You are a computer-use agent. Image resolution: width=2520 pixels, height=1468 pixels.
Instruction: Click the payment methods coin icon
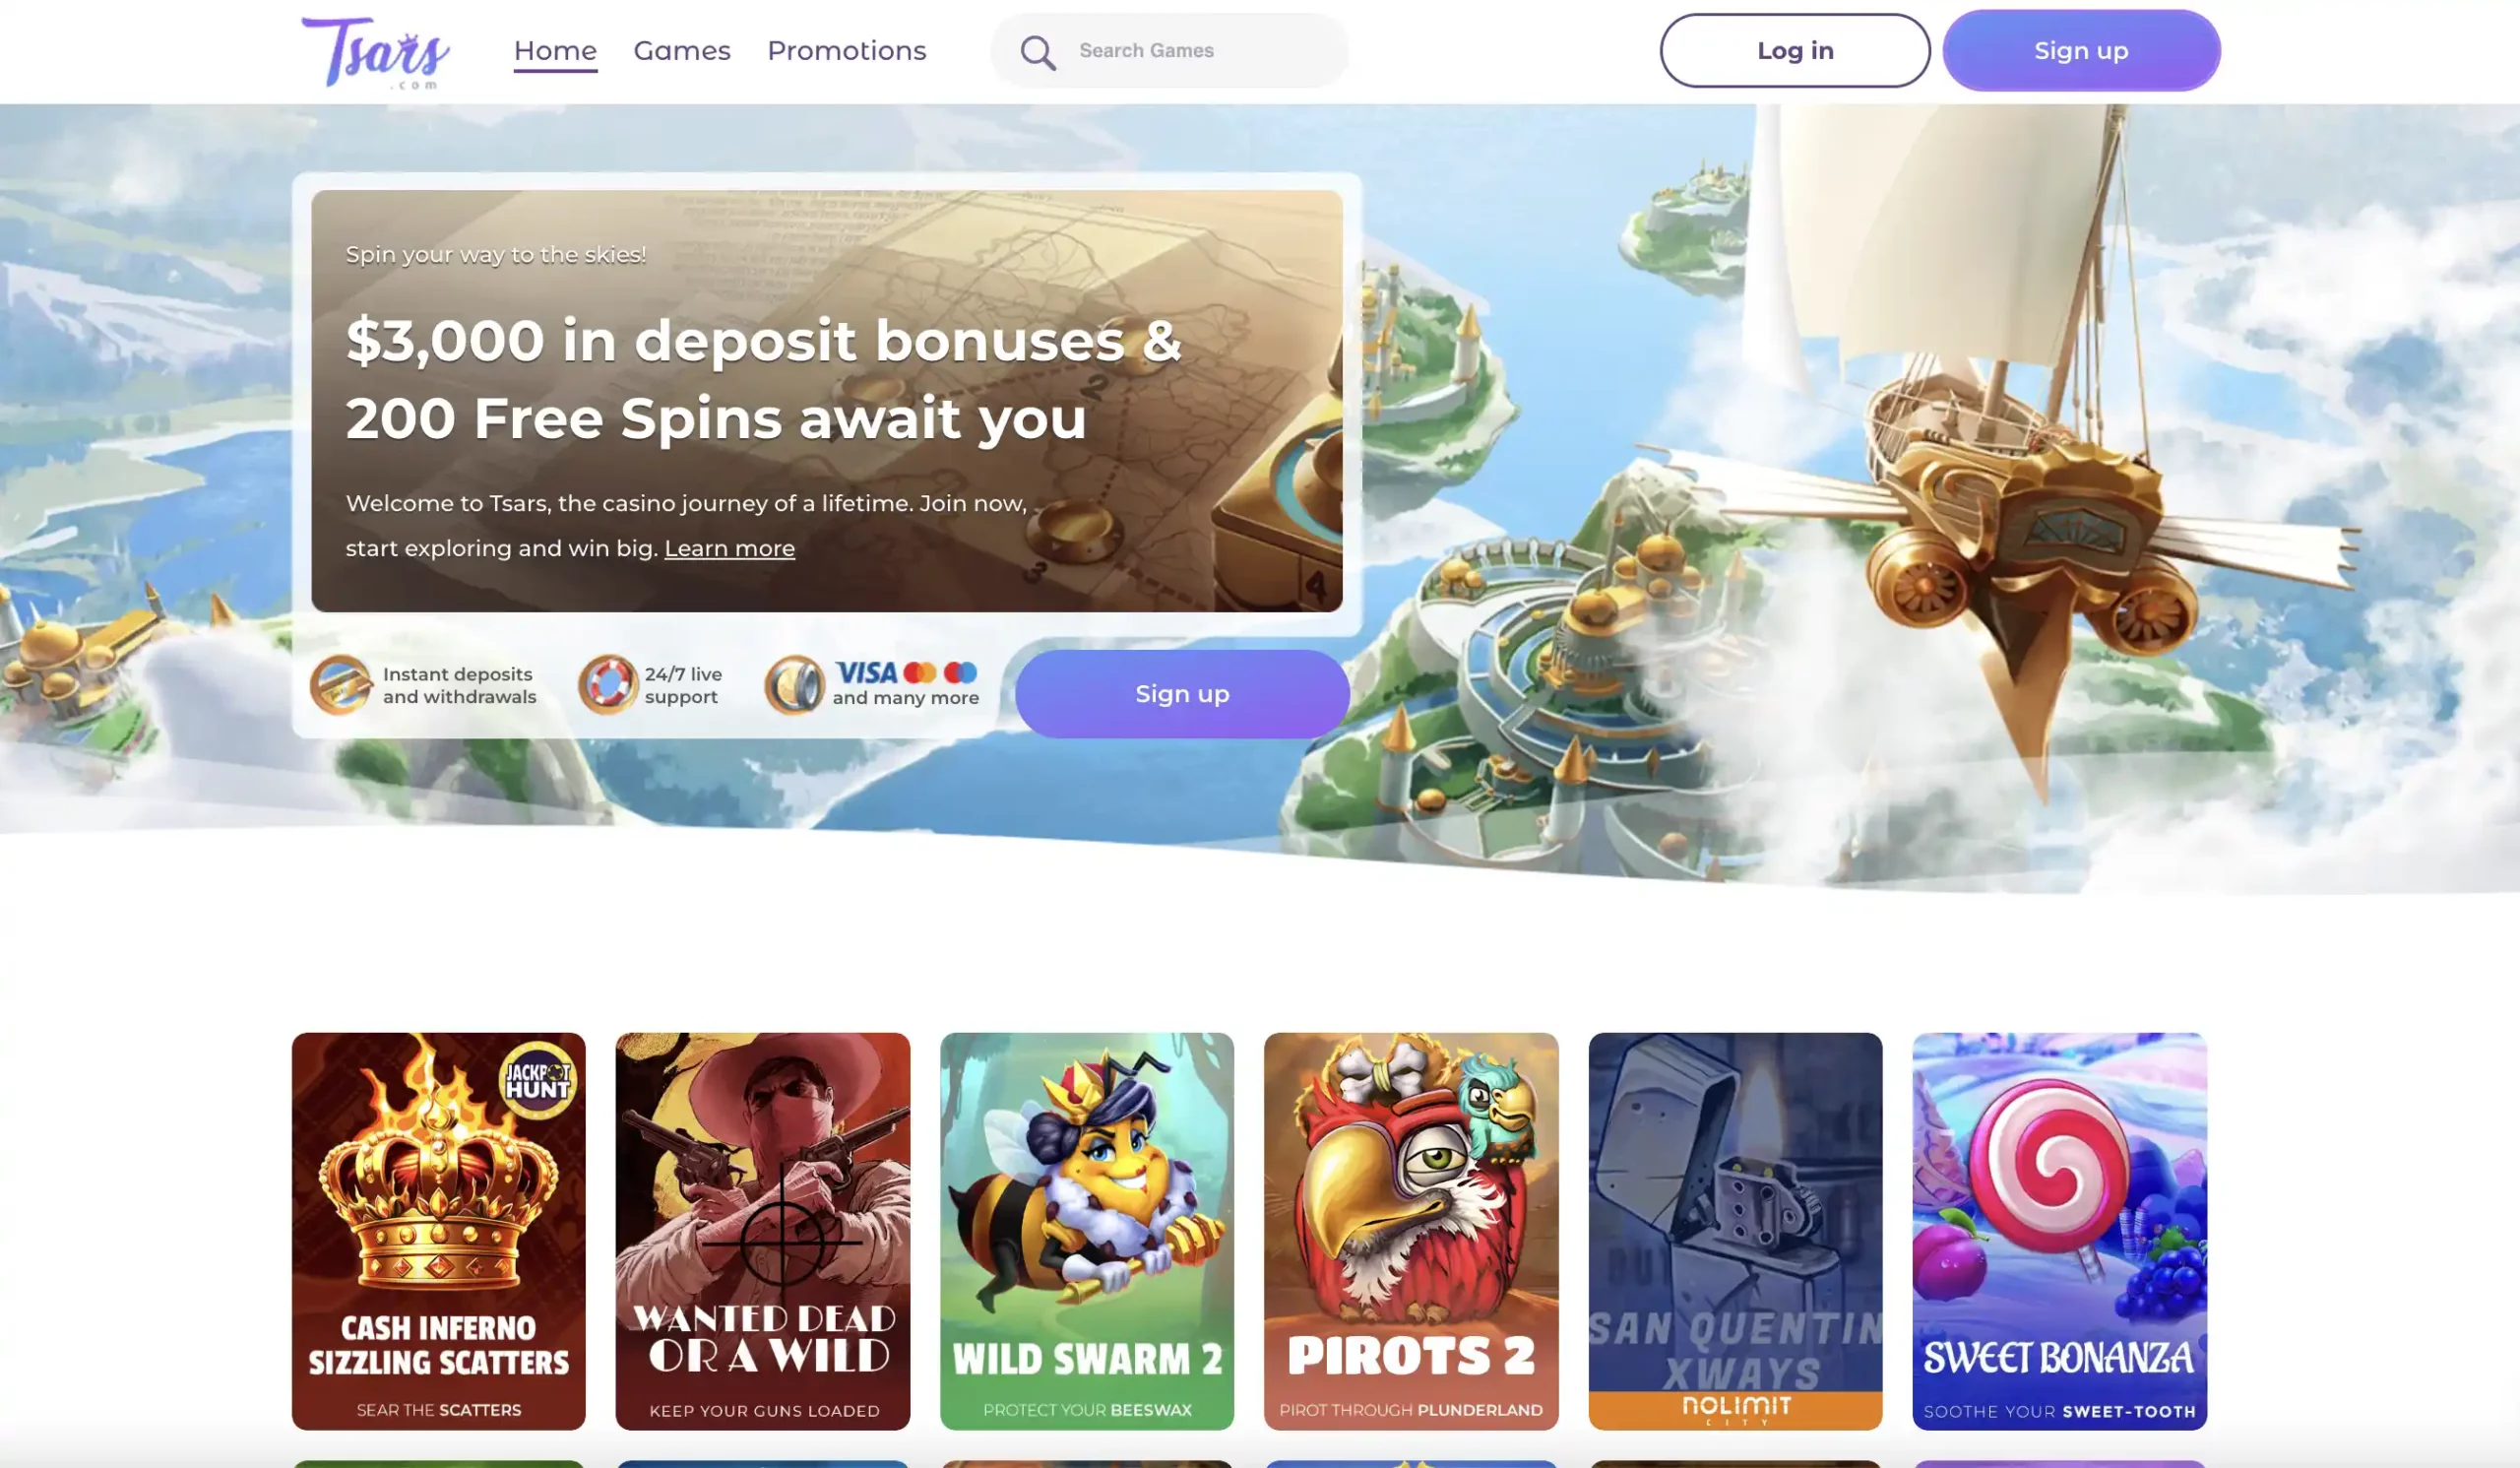point(794,685)
